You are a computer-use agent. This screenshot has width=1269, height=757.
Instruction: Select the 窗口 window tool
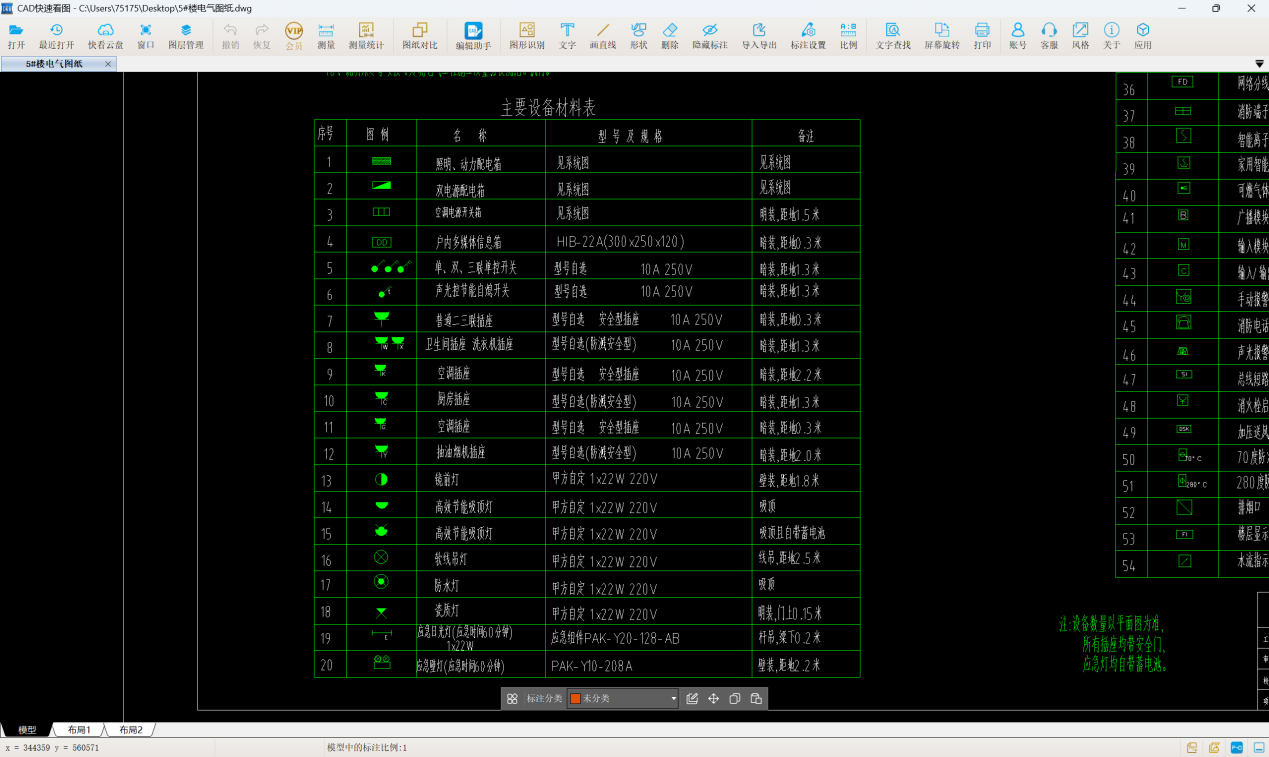[146, 36]
